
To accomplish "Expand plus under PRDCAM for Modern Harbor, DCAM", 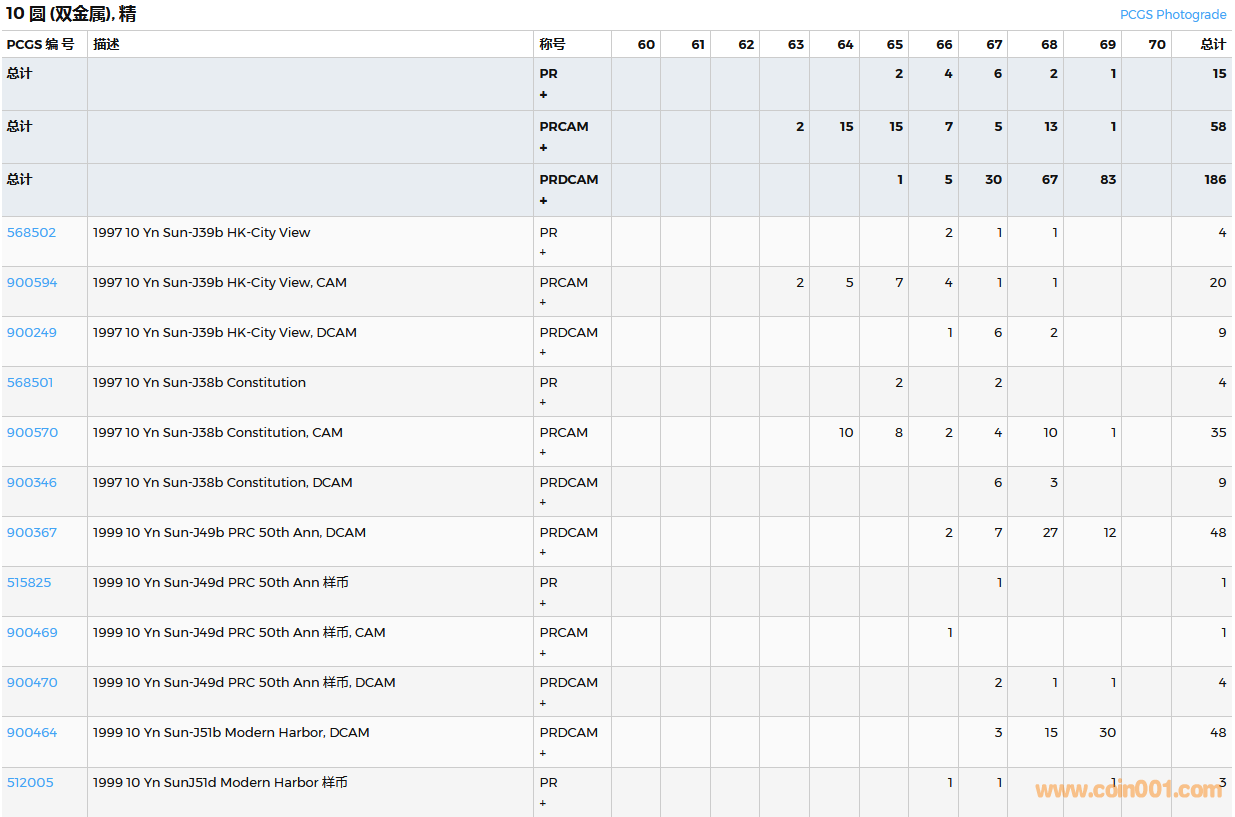I will pos(544,753).
